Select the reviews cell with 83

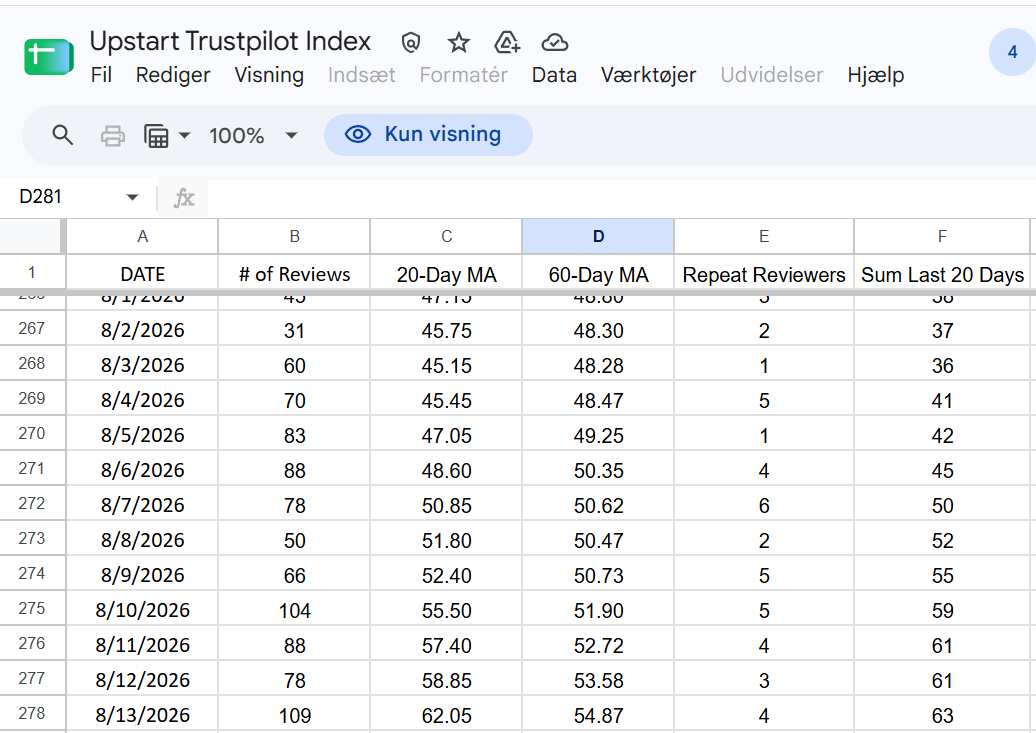(x=294, y=436)
